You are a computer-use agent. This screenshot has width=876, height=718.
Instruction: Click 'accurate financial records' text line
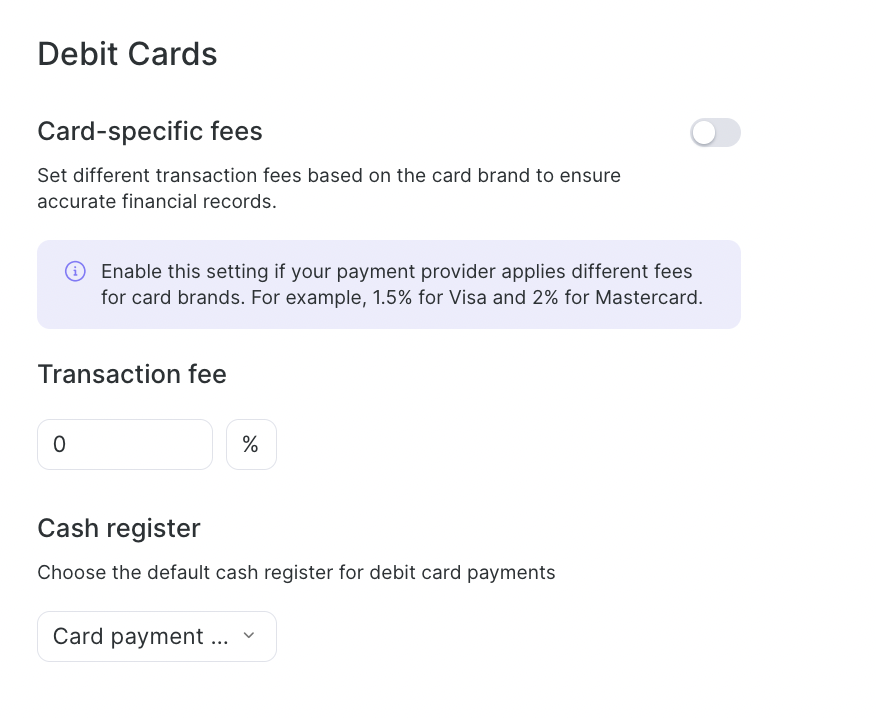[x=156, y=201]
